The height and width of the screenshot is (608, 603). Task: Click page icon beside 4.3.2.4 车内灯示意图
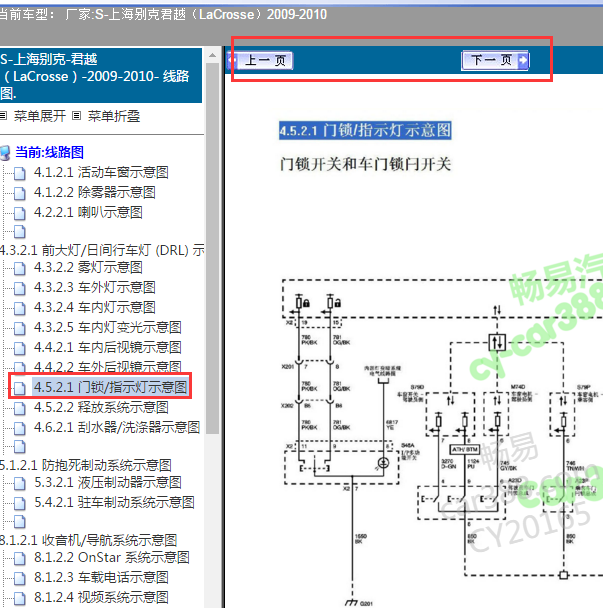pos(20,309)
